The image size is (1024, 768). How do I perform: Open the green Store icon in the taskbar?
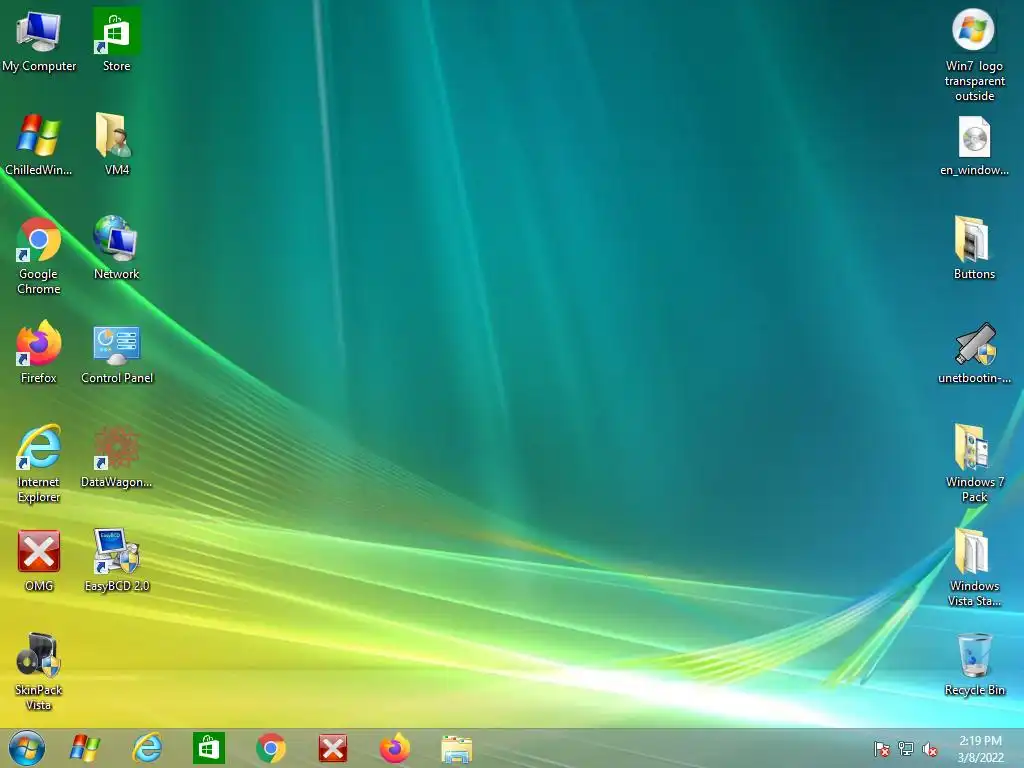[209, 748]
